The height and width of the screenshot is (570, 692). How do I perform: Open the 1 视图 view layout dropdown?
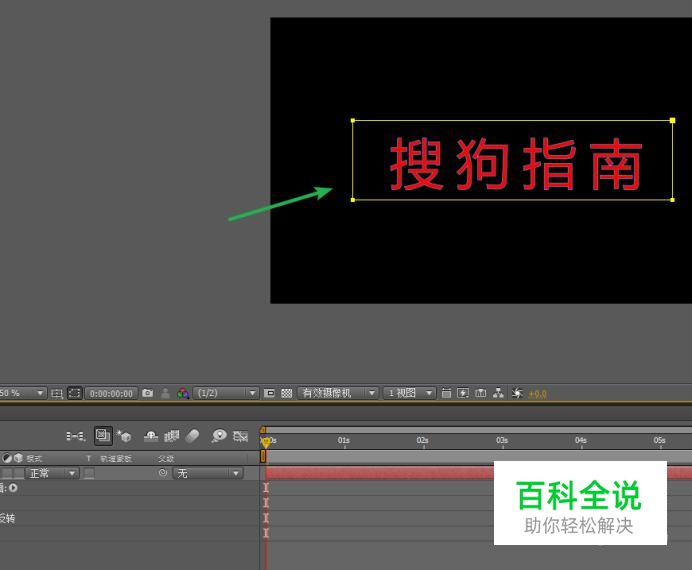[410, 393]
